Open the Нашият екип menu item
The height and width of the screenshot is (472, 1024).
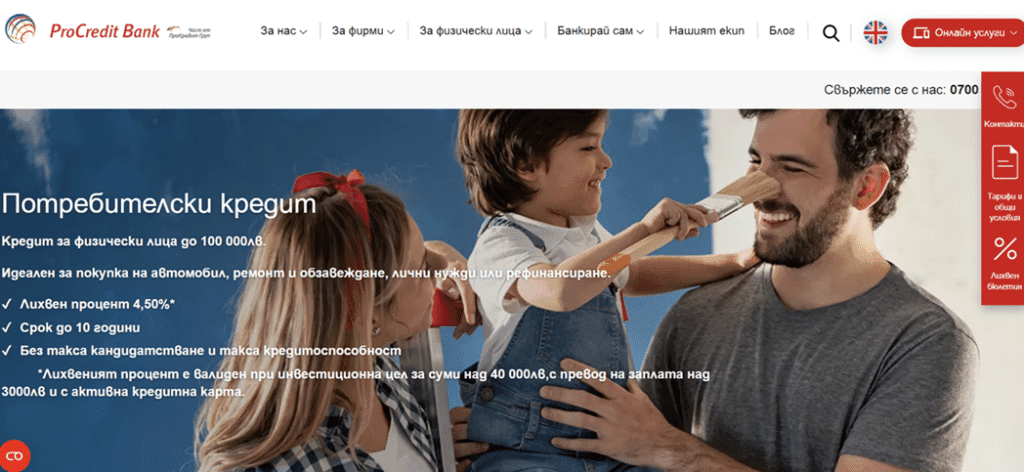point(707,31)
